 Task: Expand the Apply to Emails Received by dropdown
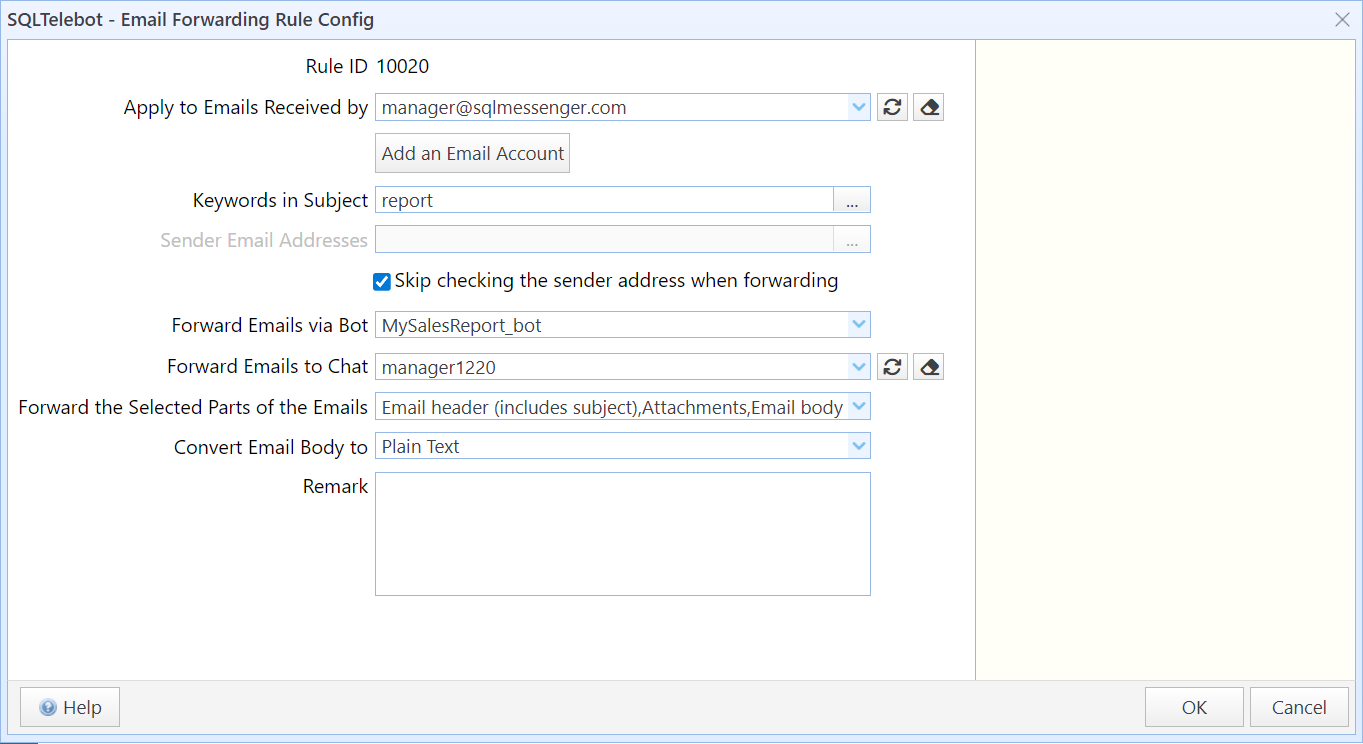858,108
